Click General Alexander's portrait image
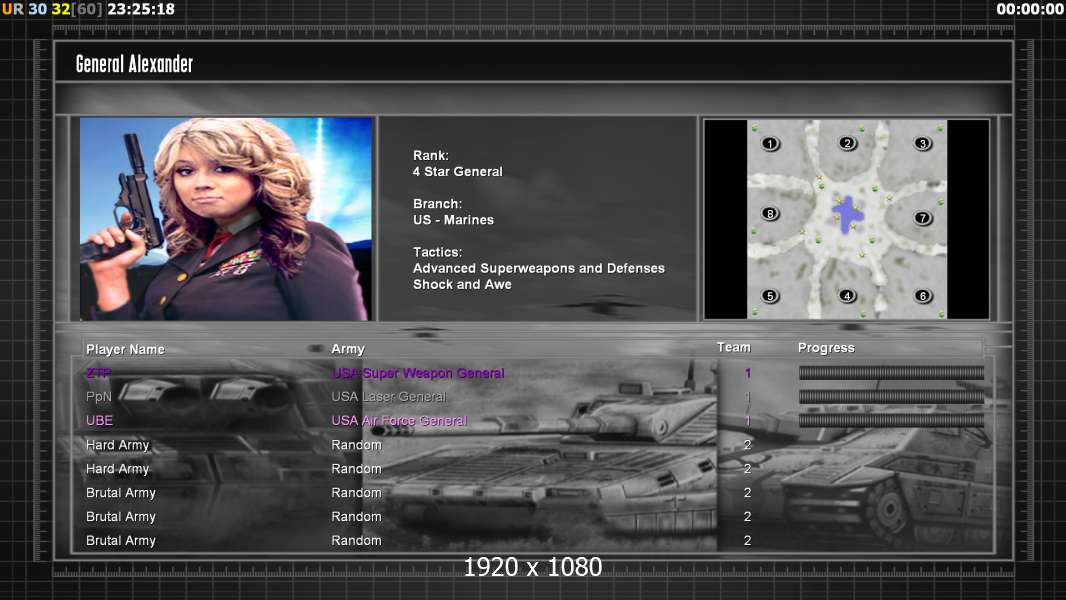The width and height of the screenshot is (1066, 600). tap(226, 218)
